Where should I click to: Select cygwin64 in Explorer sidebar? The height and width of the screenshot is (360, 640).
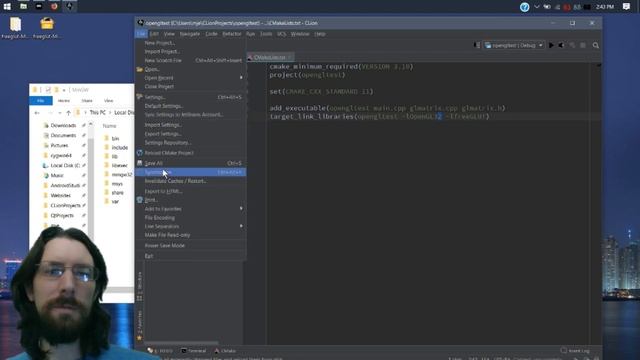pyautogui.click(x=61, y=156)
